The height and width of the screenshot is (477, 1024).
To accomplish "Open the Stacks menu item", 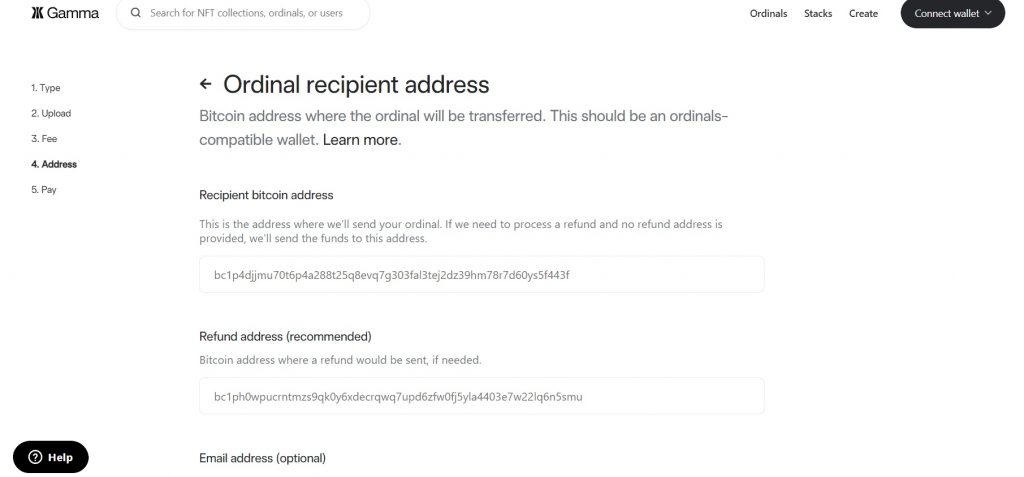I will 818,14.
